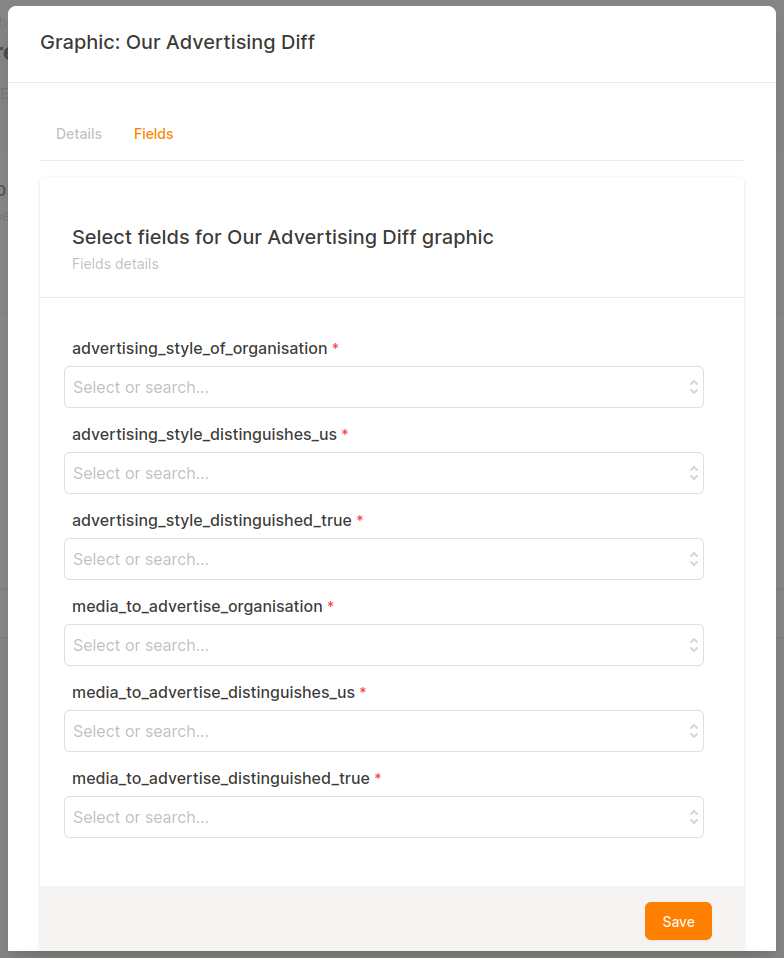The image size is (784, 958).
Task: Click the chevron icon on media_to_advertise_organisation select
Action: point(694,645)
